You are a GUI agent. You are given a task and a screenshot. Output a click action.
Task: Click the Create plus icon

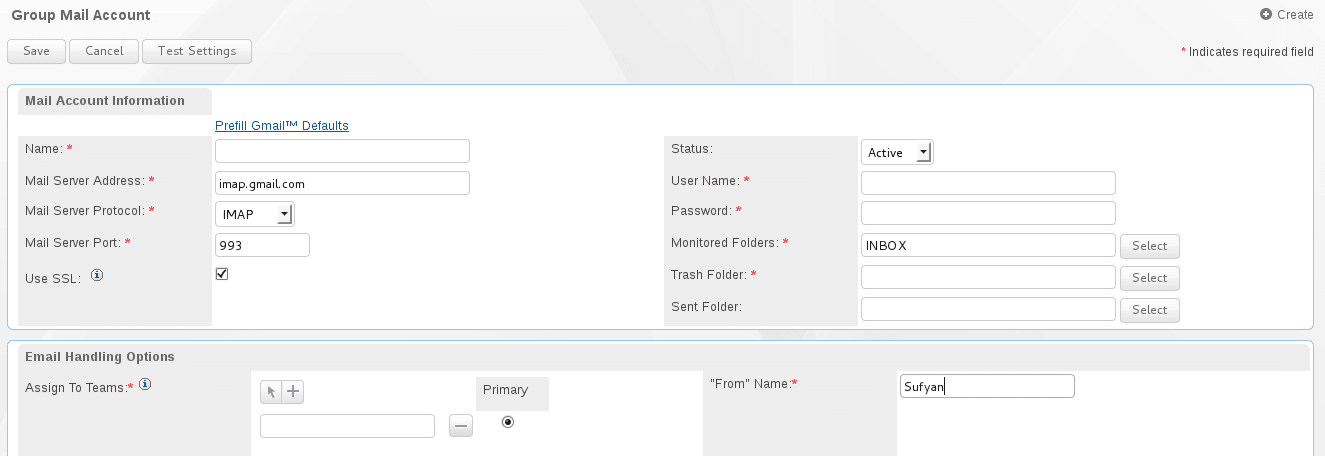(x=1266, y=15)
